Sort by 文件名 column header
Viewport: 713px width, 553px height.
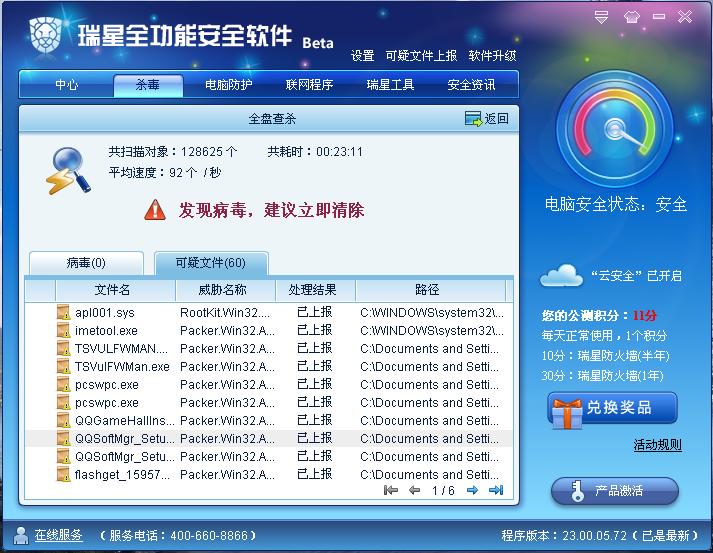(x=115, y=290)
